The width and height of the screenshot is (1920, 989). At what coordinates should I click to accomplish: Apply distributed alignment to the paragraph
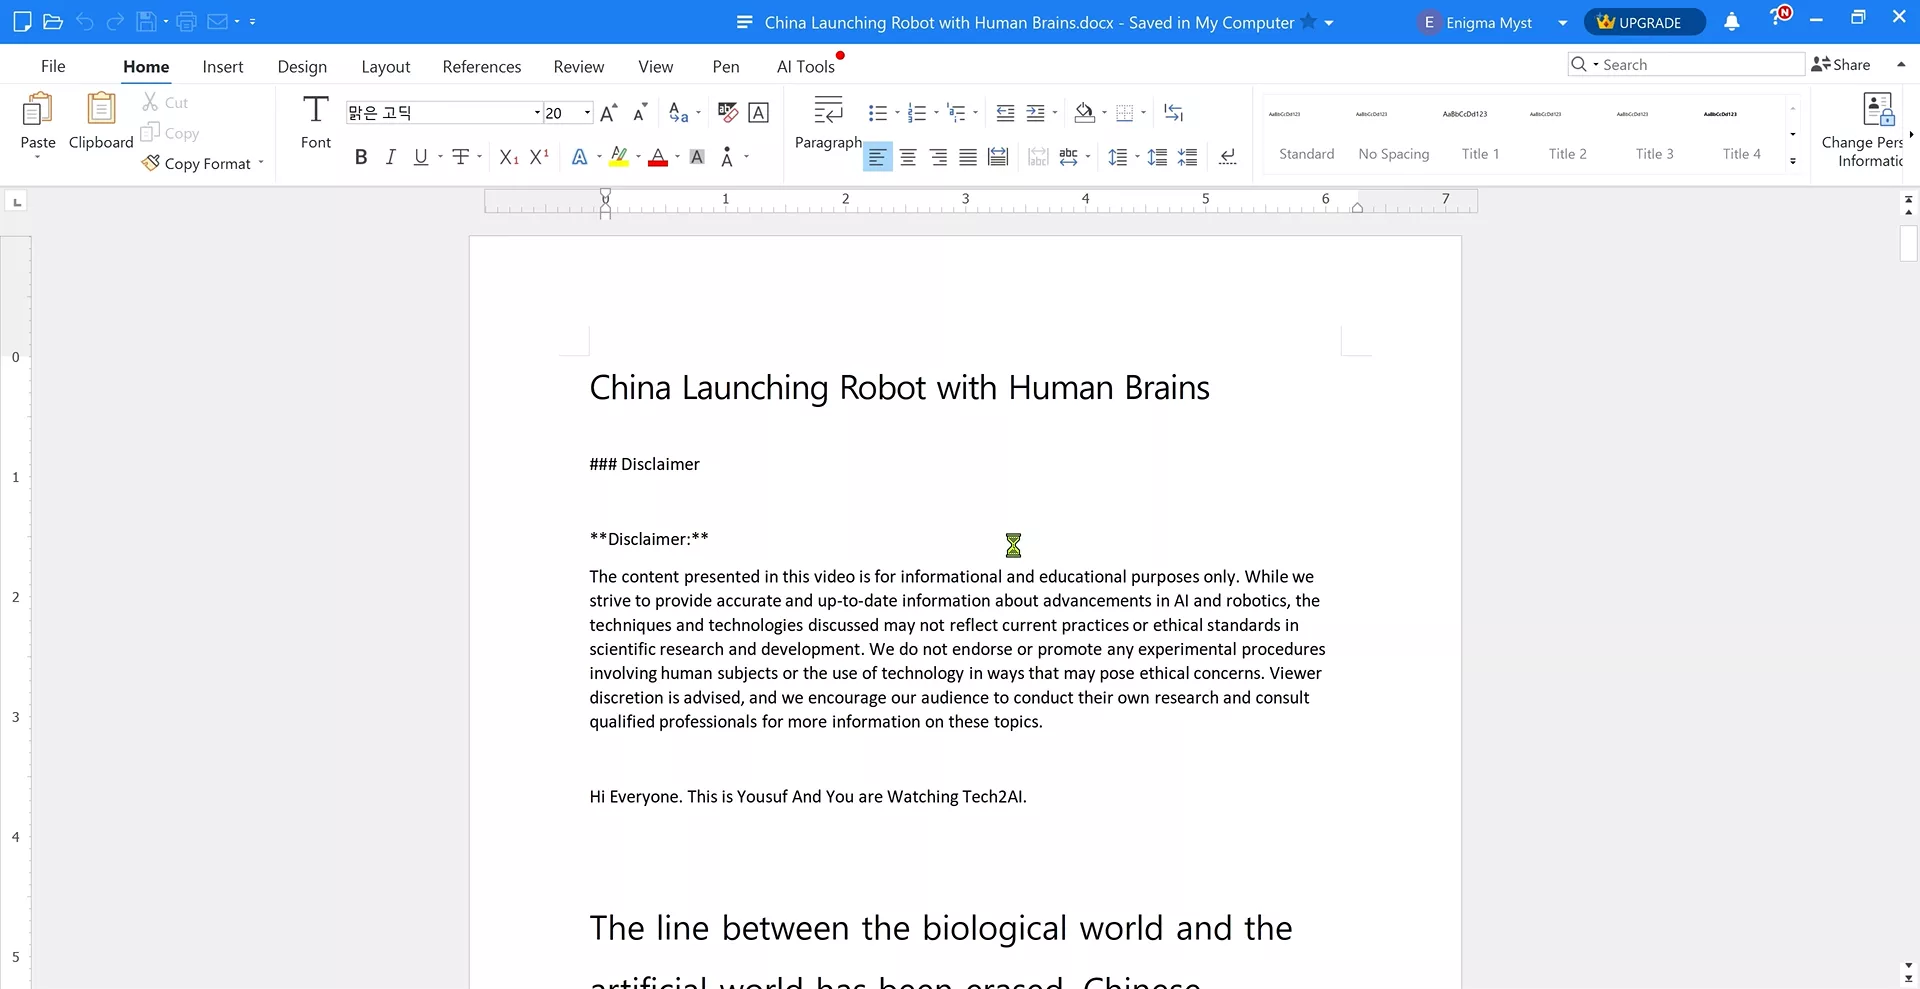(x=998, y=157)
